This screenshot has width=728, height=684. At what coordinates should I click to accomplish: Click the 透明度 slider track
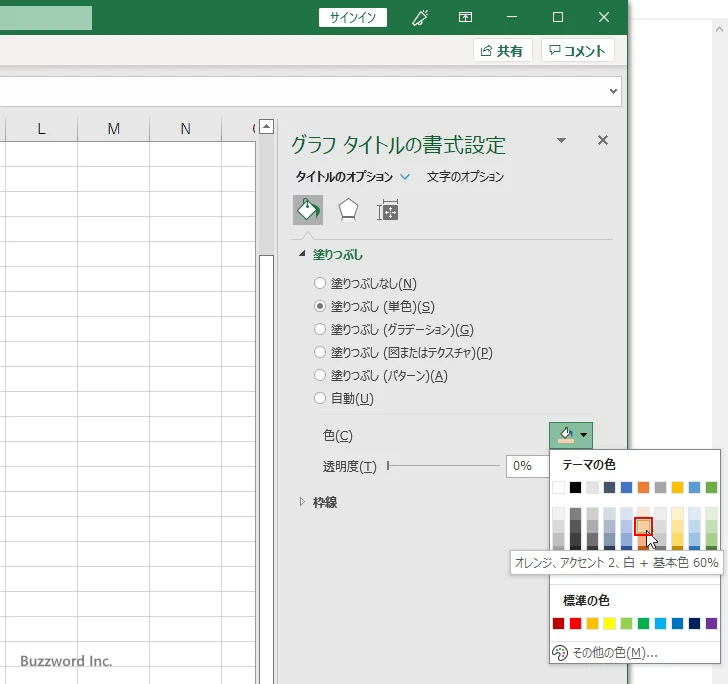tap(443, 465)
